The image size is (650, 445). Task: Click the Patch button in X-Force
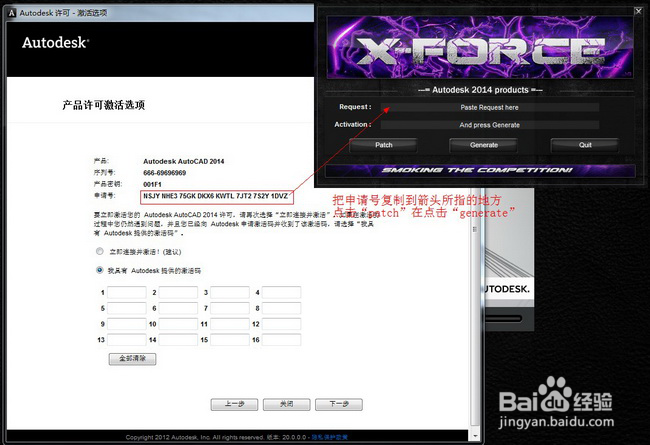pos(383,145)
